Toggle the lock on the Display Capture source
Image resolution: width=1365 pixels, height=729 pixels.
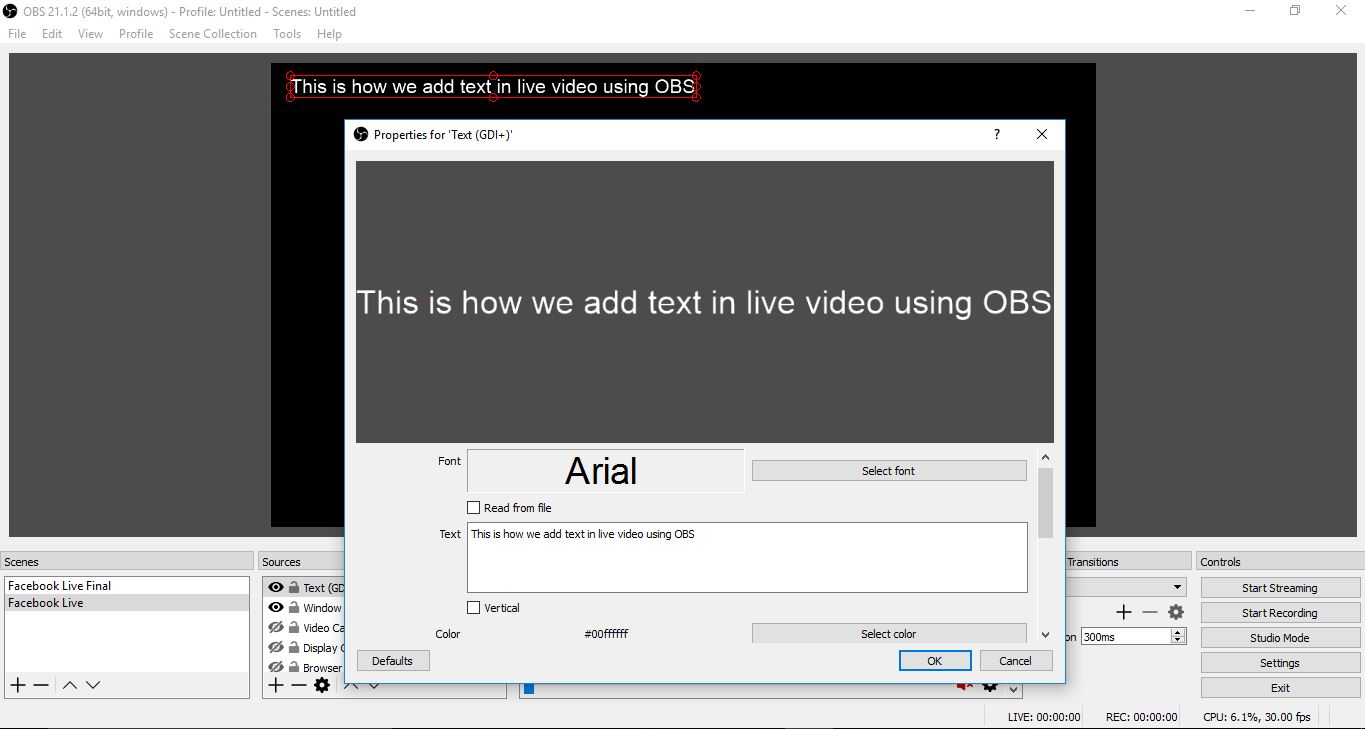click(294, 647)
